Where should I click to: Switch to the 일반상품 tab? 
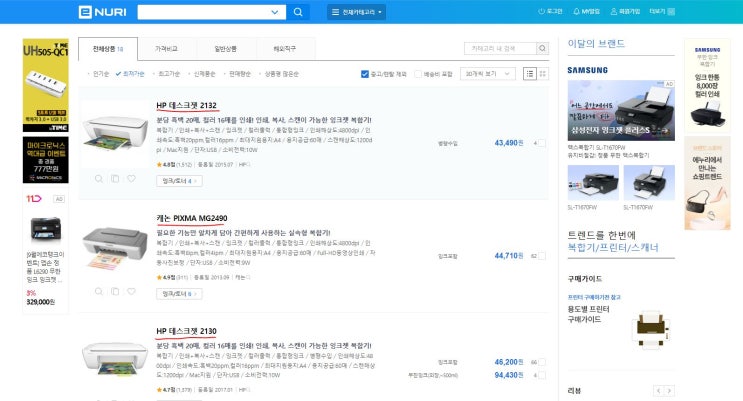(x=226, y=49)
